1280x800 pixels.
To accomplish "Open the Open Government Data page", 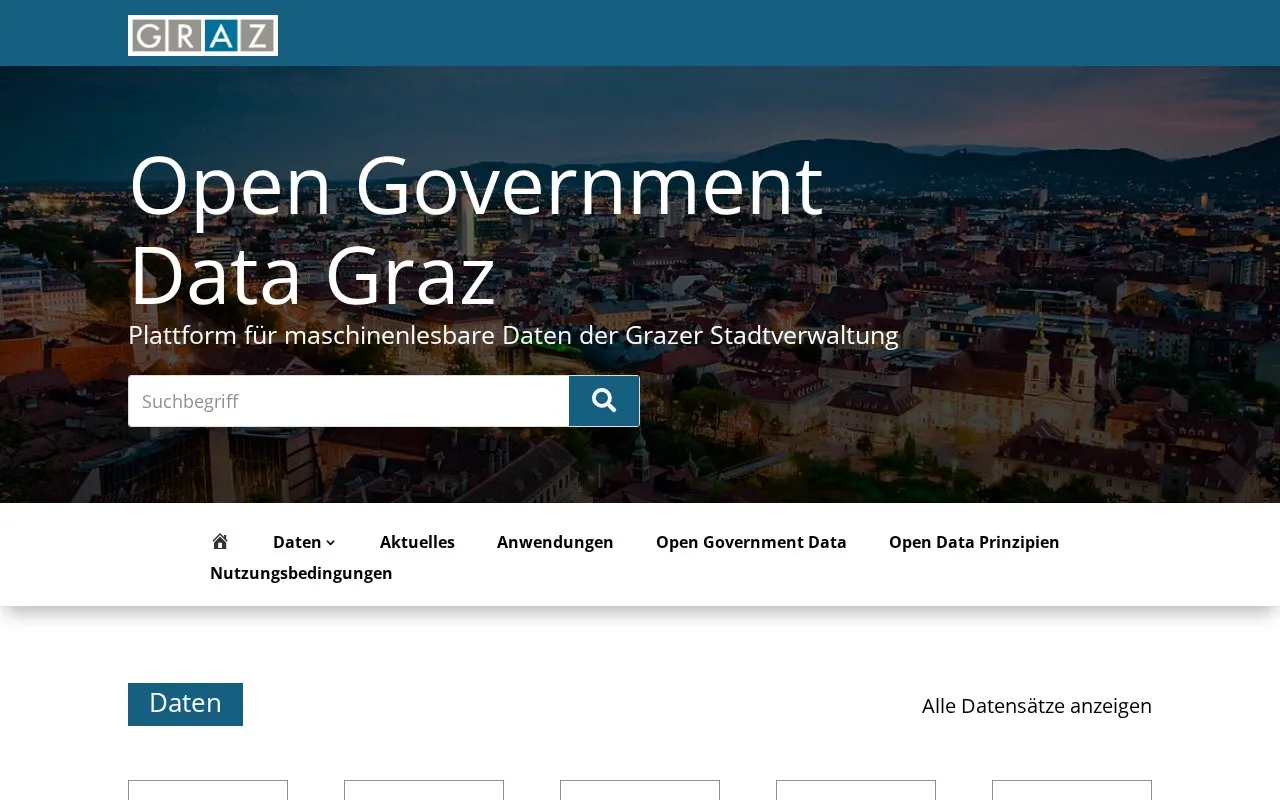I will (751, 542).
